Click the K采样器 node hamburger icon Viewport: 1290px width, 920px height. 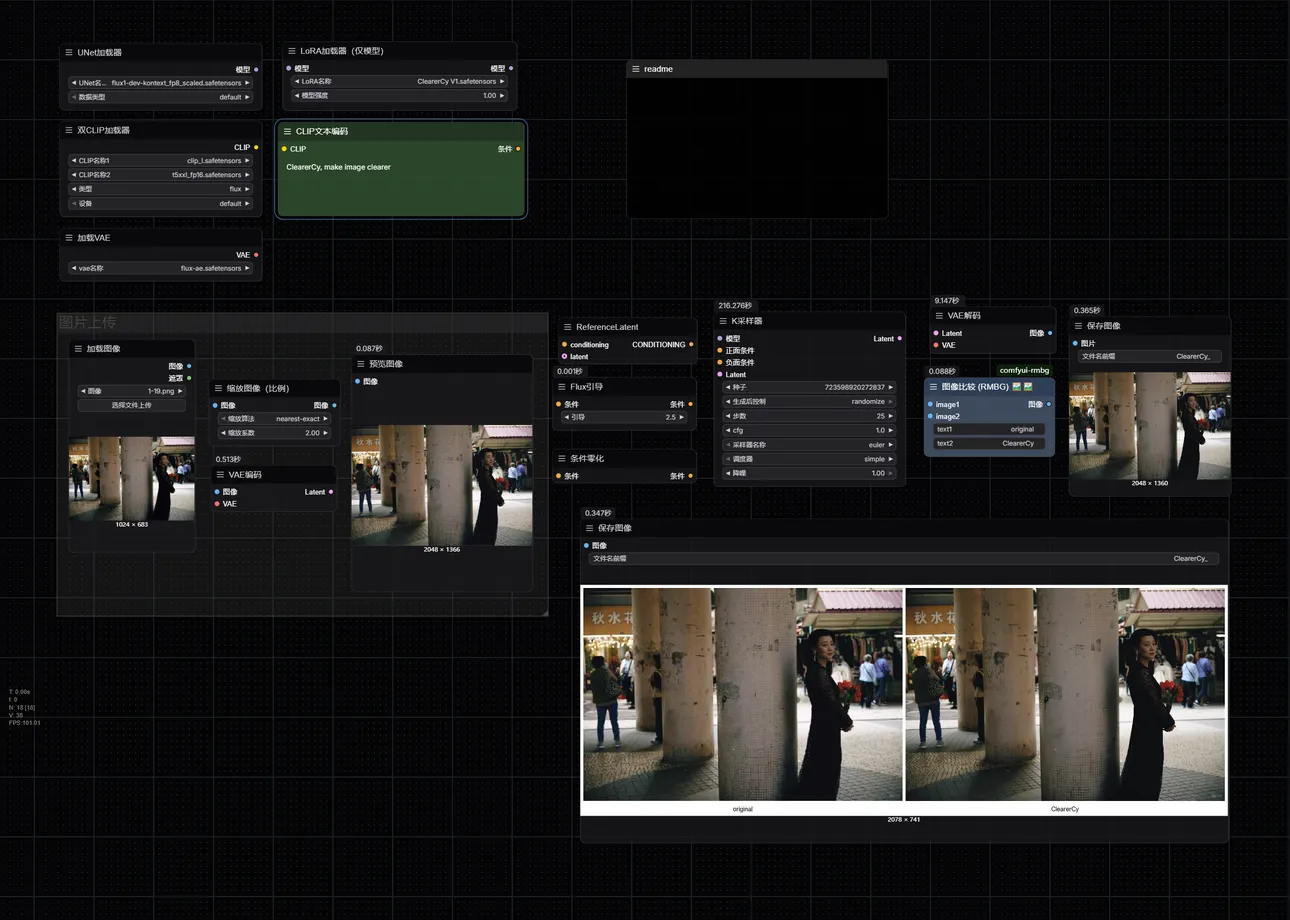(x=722, y=321)
